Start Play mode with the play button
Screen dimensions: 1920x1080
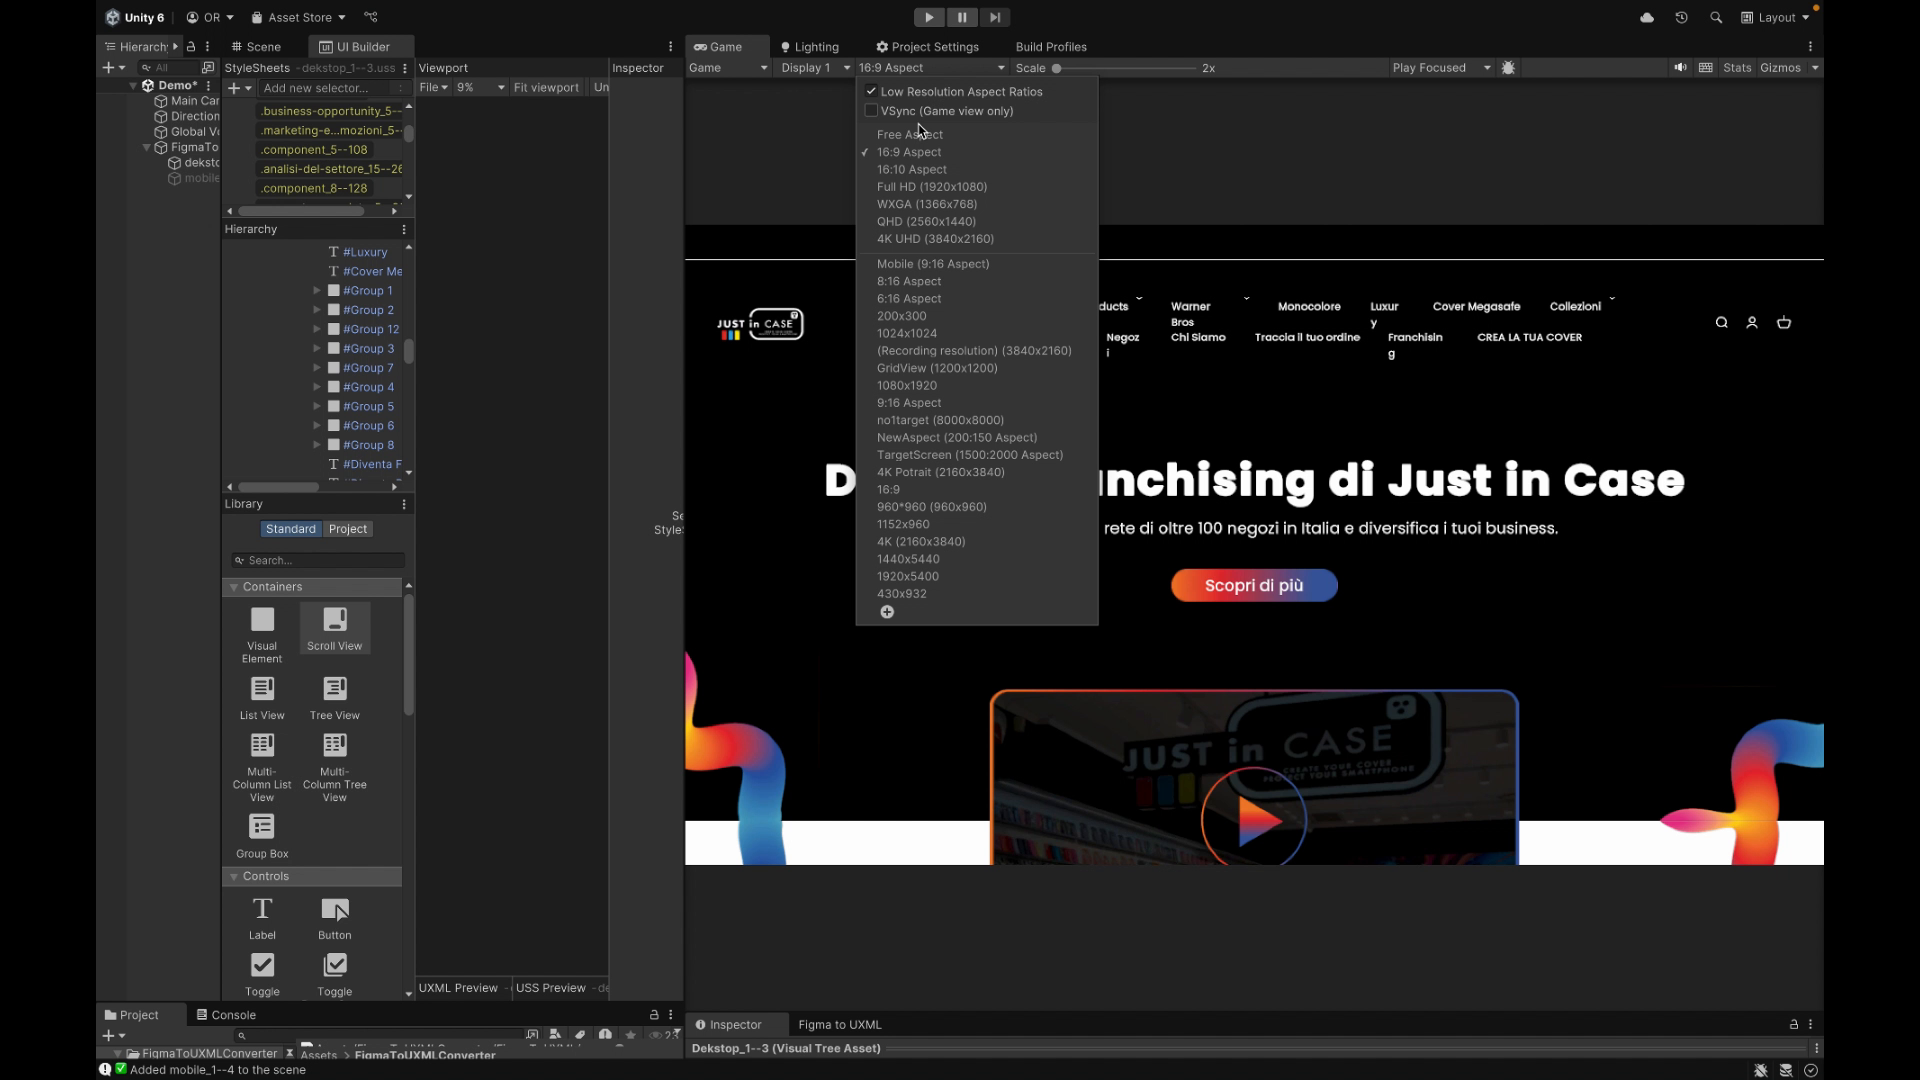tap(929, 17)
